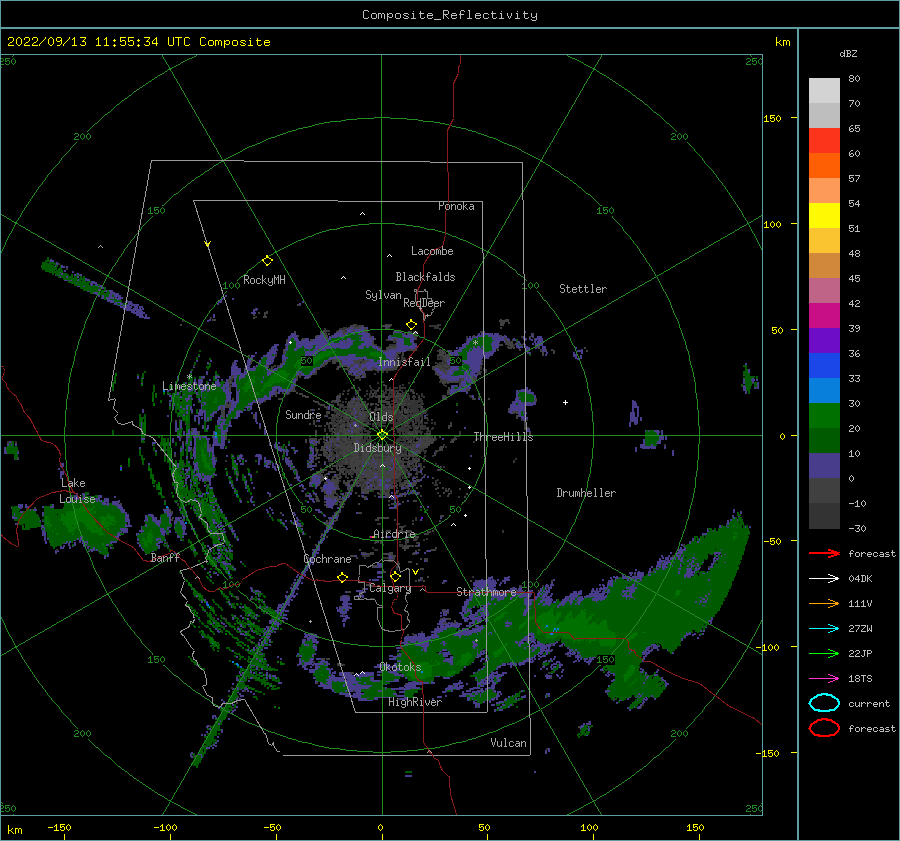Screen dimensions: 900x841
Task: Click the magenta 18TS arrow icon
Action: 824,679
